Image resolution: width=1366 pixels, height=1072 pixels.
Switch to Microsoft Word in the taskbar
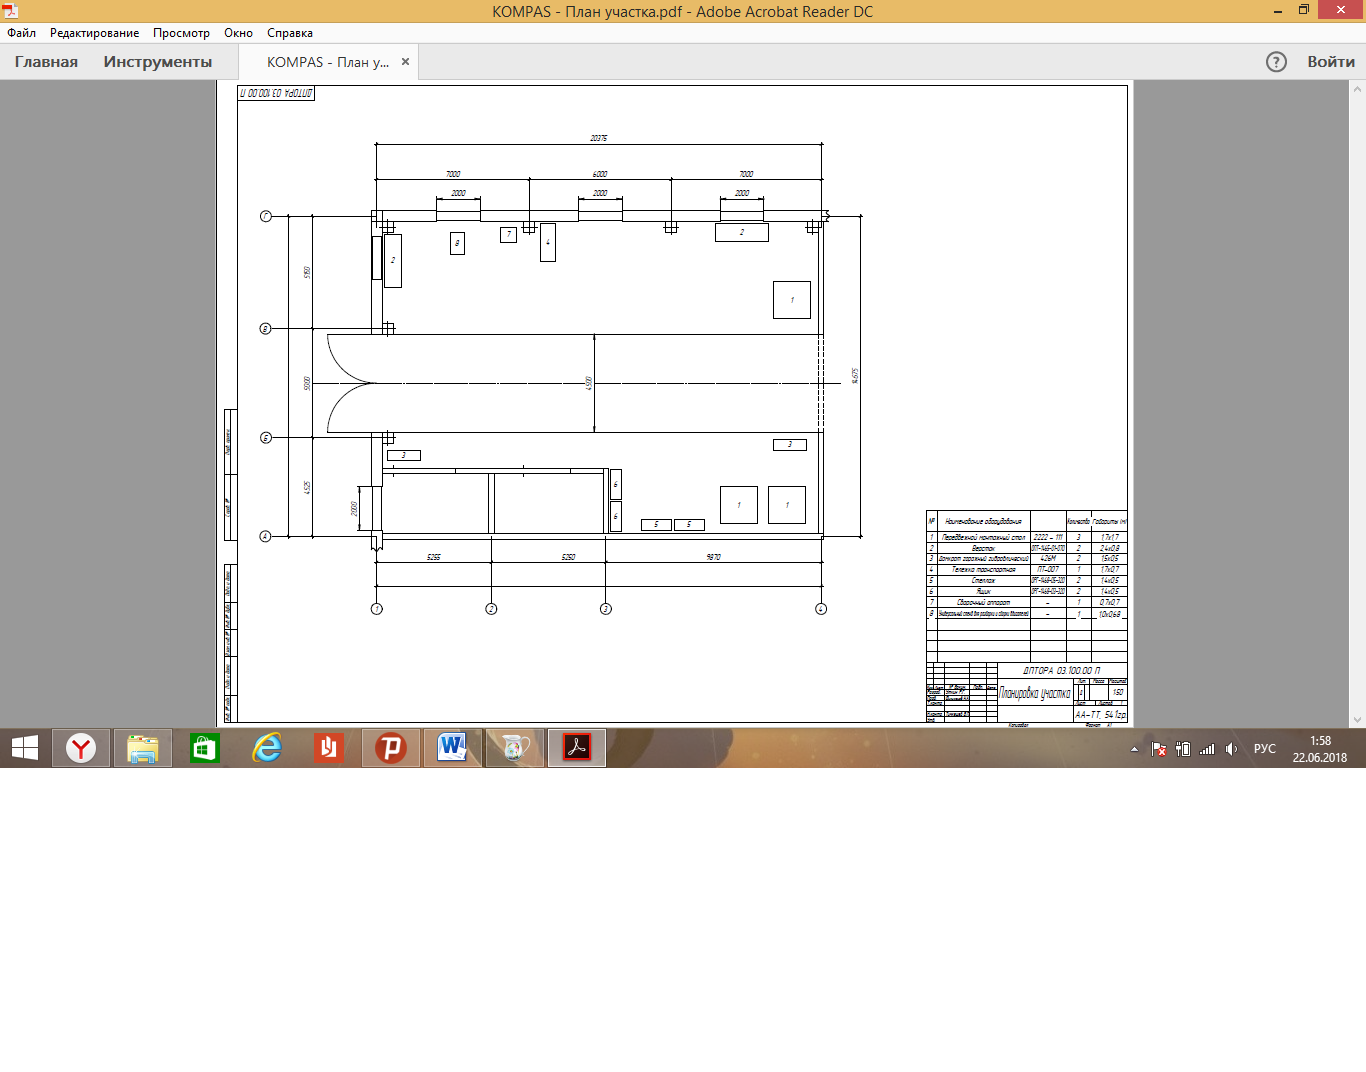coord(452,748)
